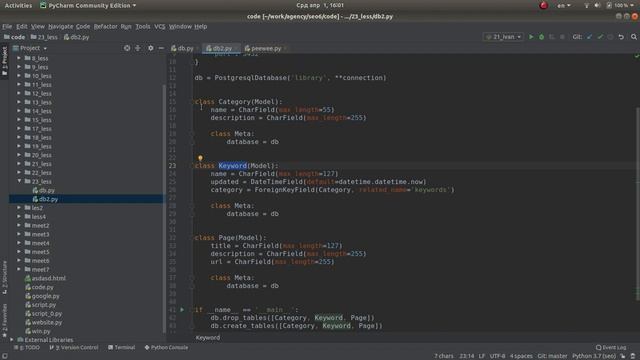The width and height of the screenshot is (640, 360).
Task: Click the Git: master branch widget
Action: coord(552,356)
